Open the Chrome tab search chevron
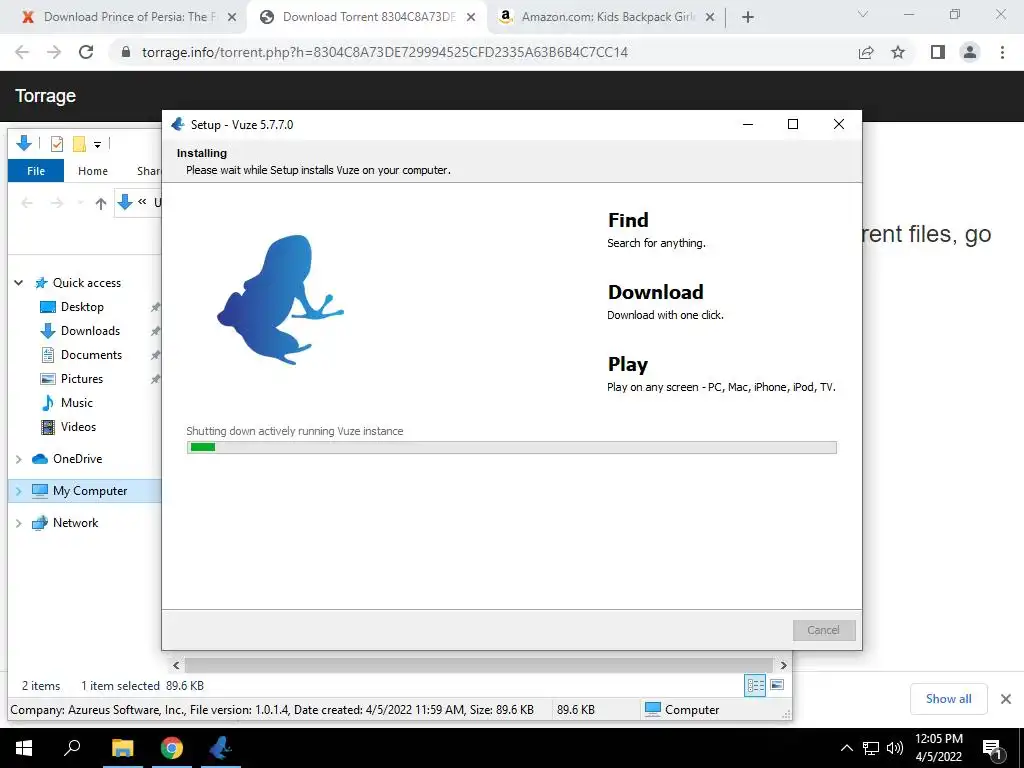Screen dimensions: 1024x768 [863, 14]
